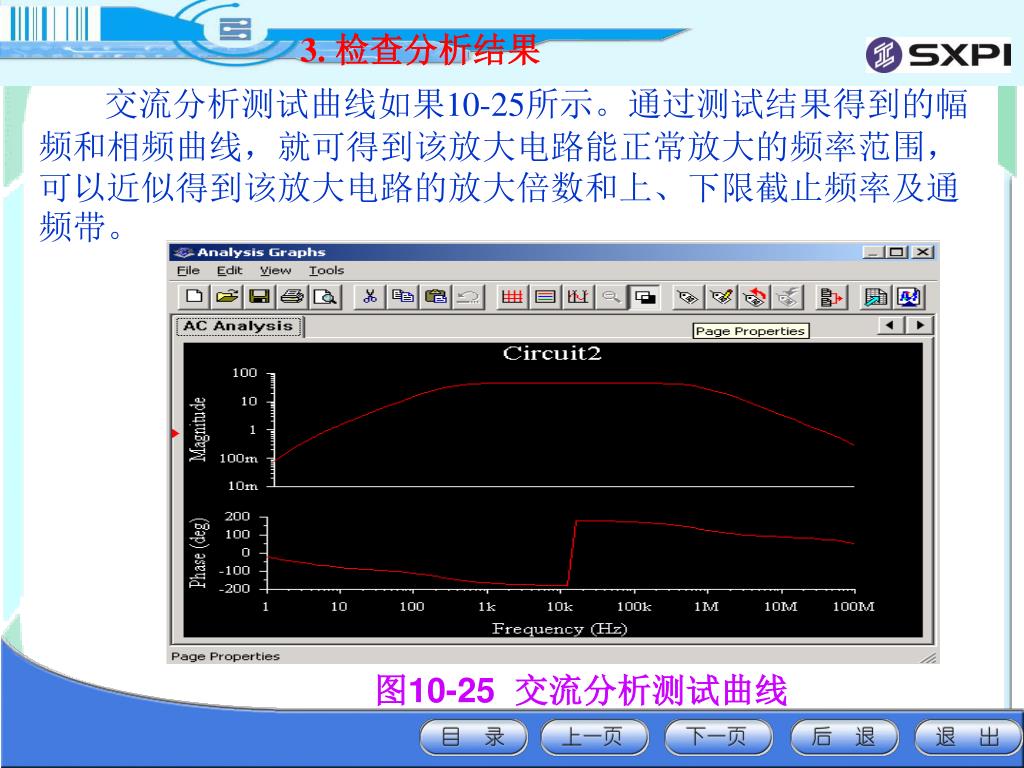
Task: Click the 目录 navigation button
Action: click(x=473, y=737)
